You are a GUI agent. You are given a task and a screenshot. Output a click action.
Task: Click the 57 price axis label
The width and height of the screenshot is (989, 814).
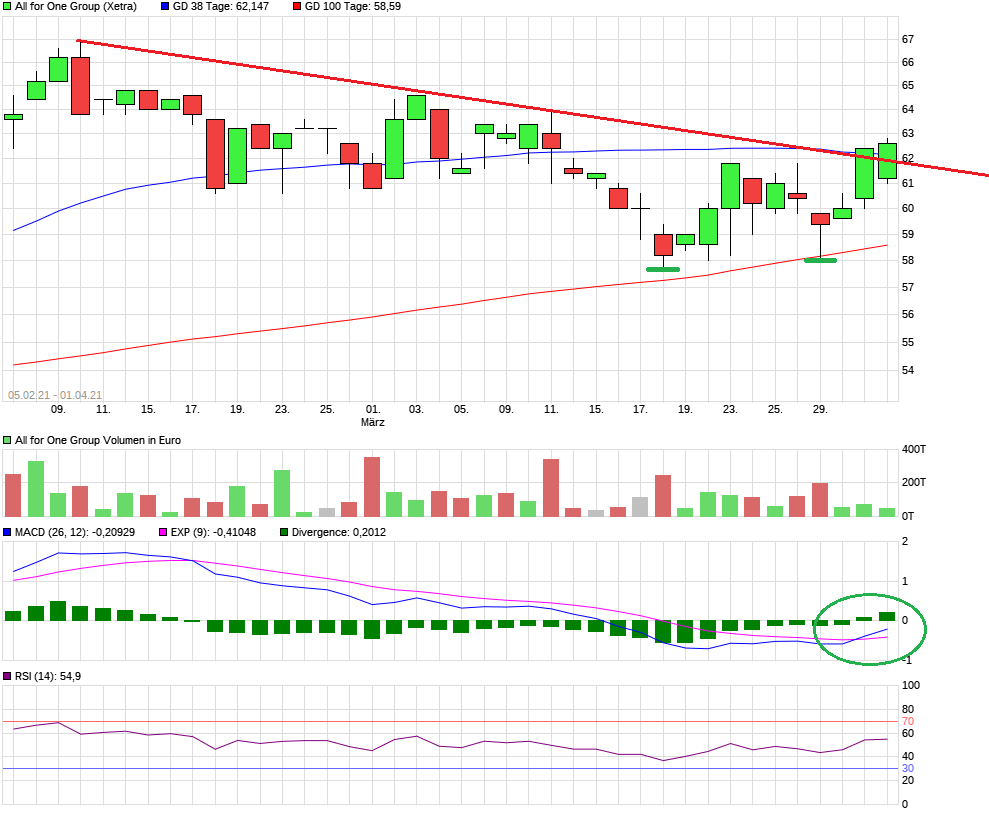pyautogui.click(x=908, y=287)
